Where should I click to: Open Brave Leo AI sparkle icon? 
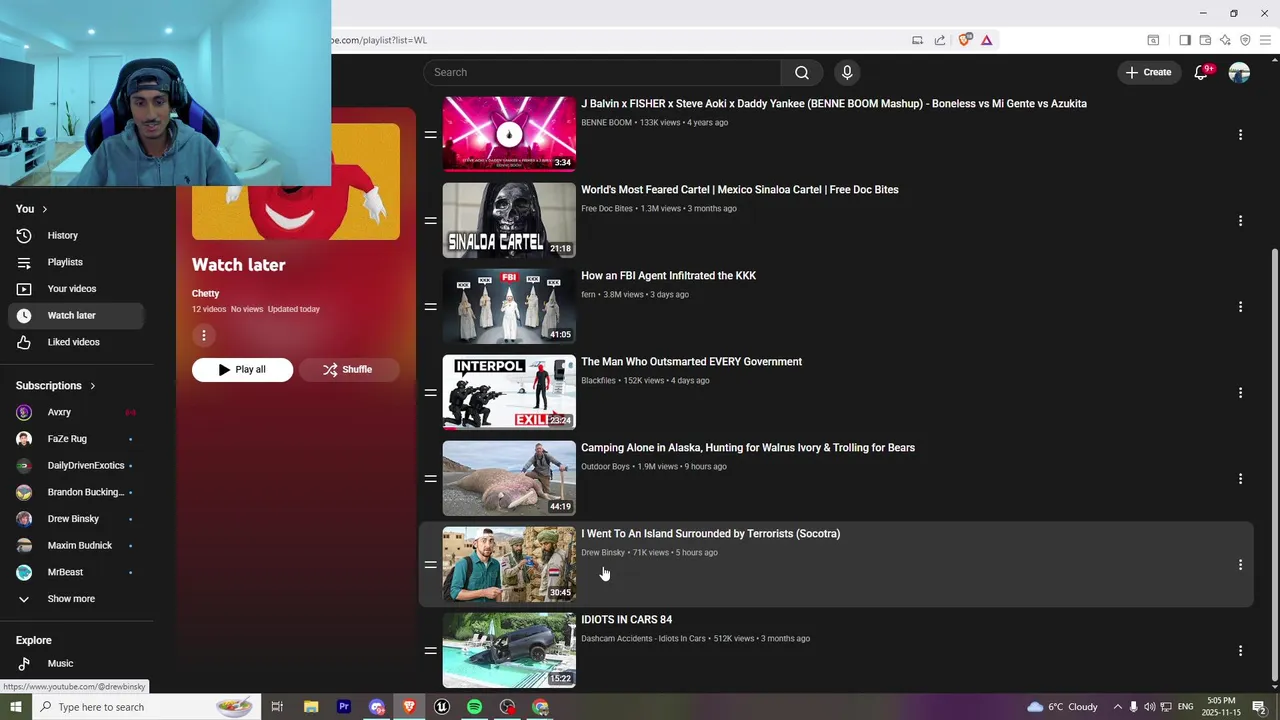(1225, 40)
